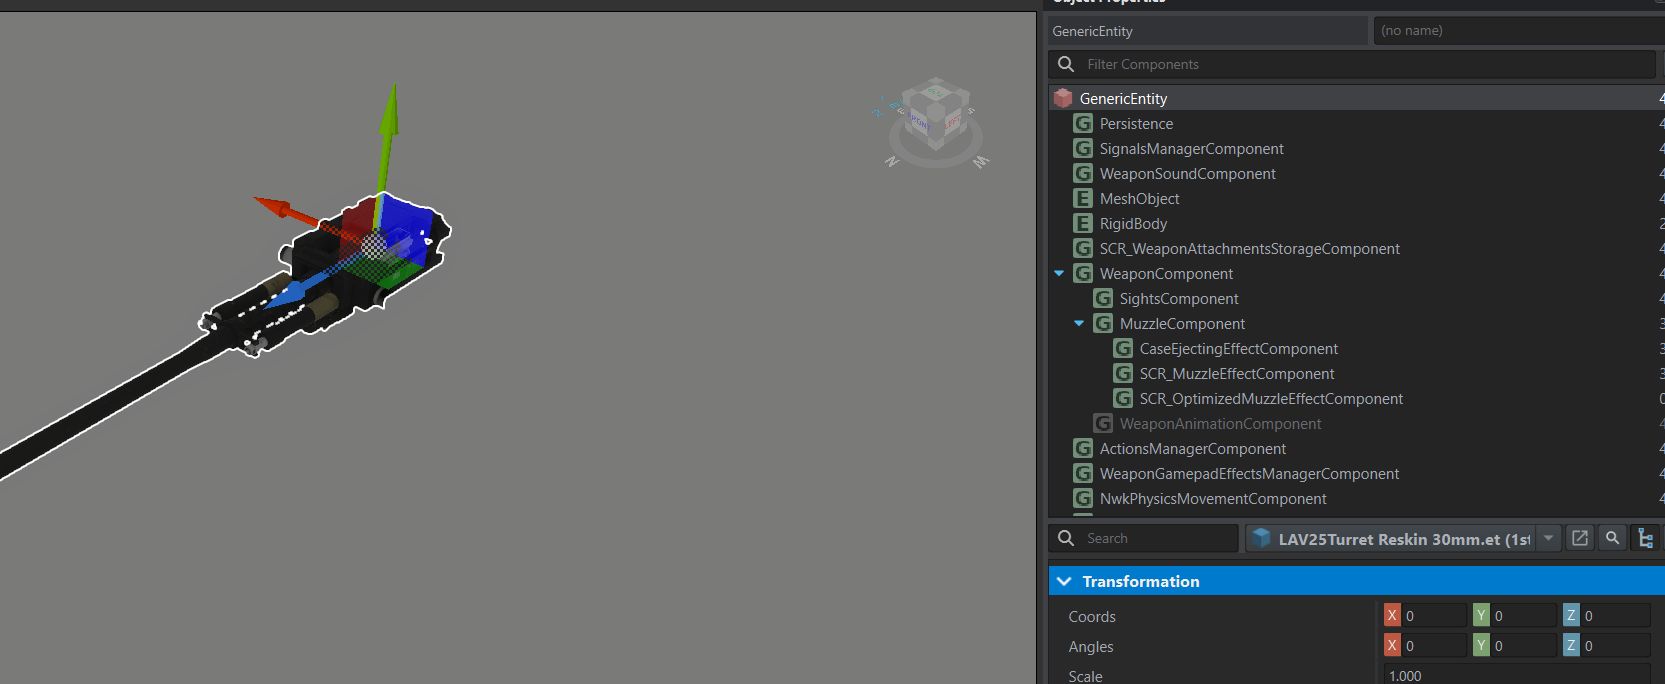Image resolution: width=1665 pixels, height=684 pixels.
Task: Open the LAV25Turret prefab dropdown arrow
Action: [1548, 538]
